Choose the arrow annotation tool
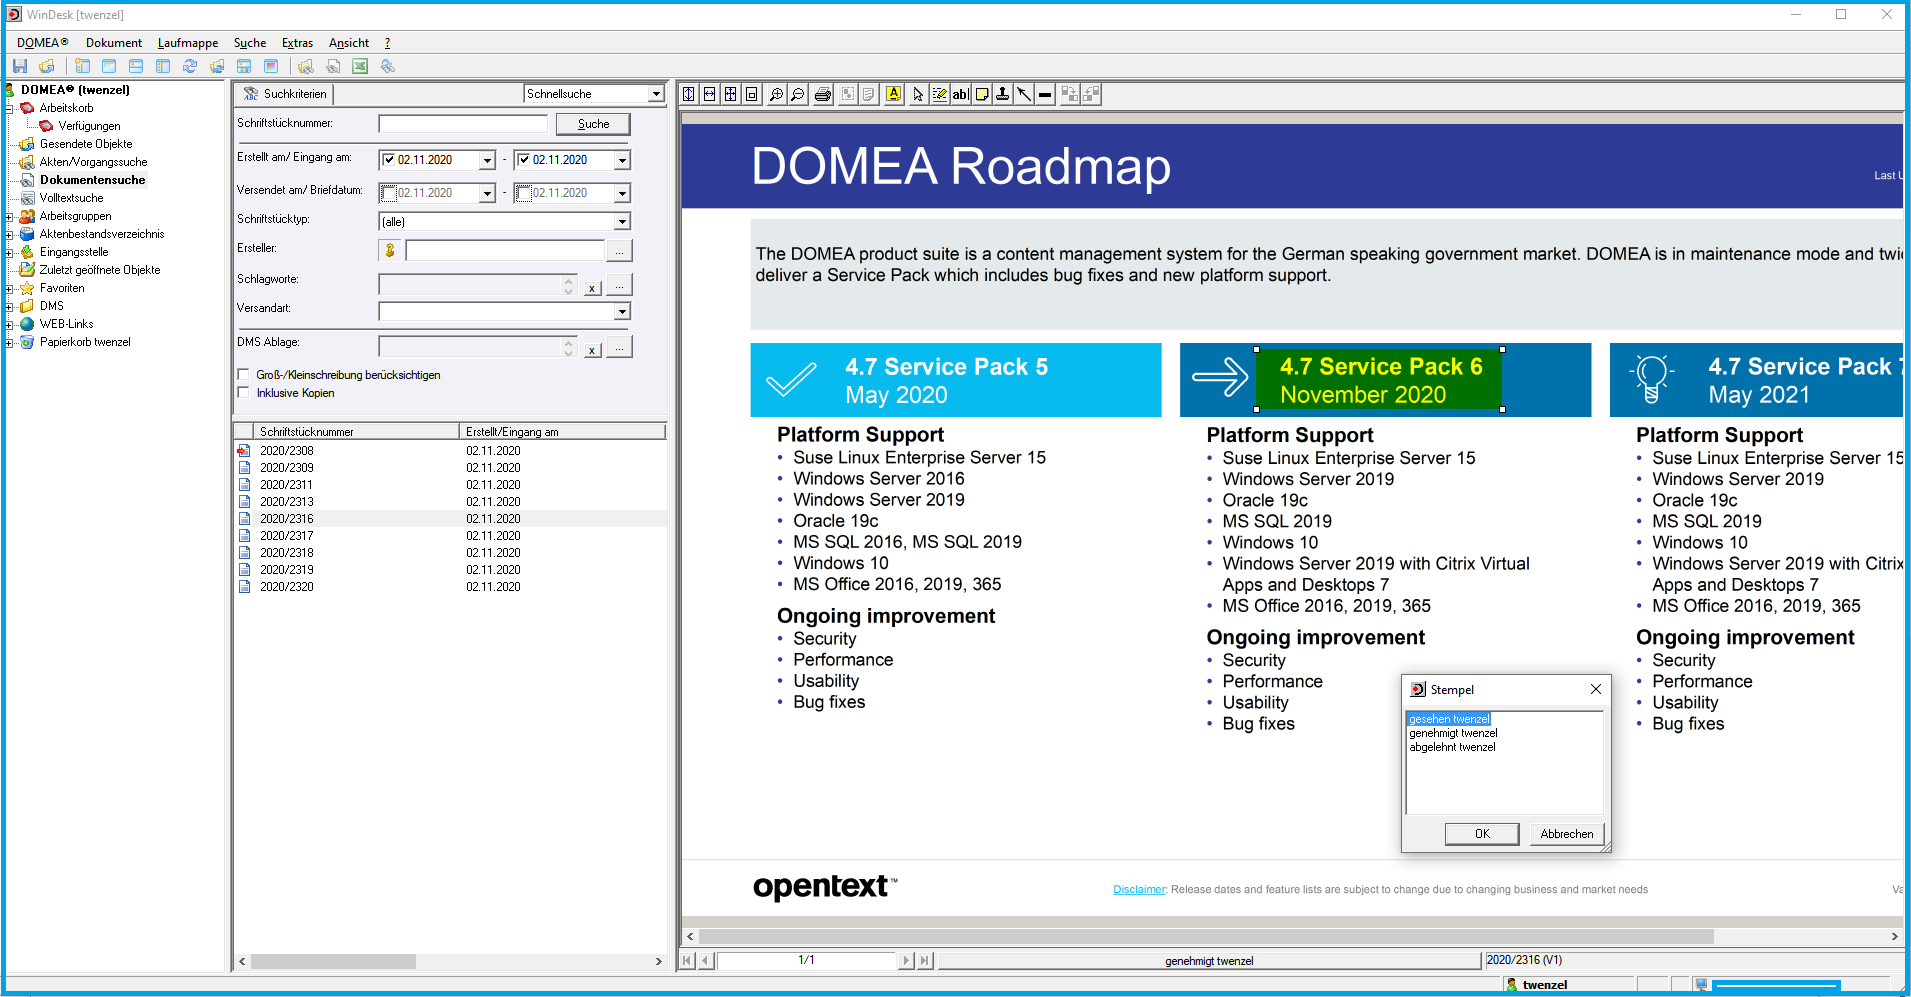This screenshot has height=997, width=1911. click(x=1024, y=95)
